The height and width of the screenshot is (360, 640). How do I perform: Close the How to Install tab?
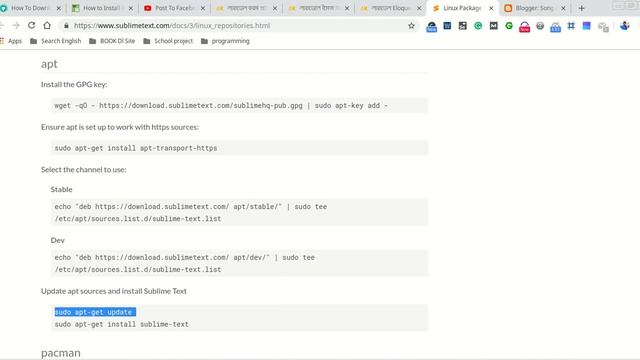pyautogui.click(x=131, y=8)
